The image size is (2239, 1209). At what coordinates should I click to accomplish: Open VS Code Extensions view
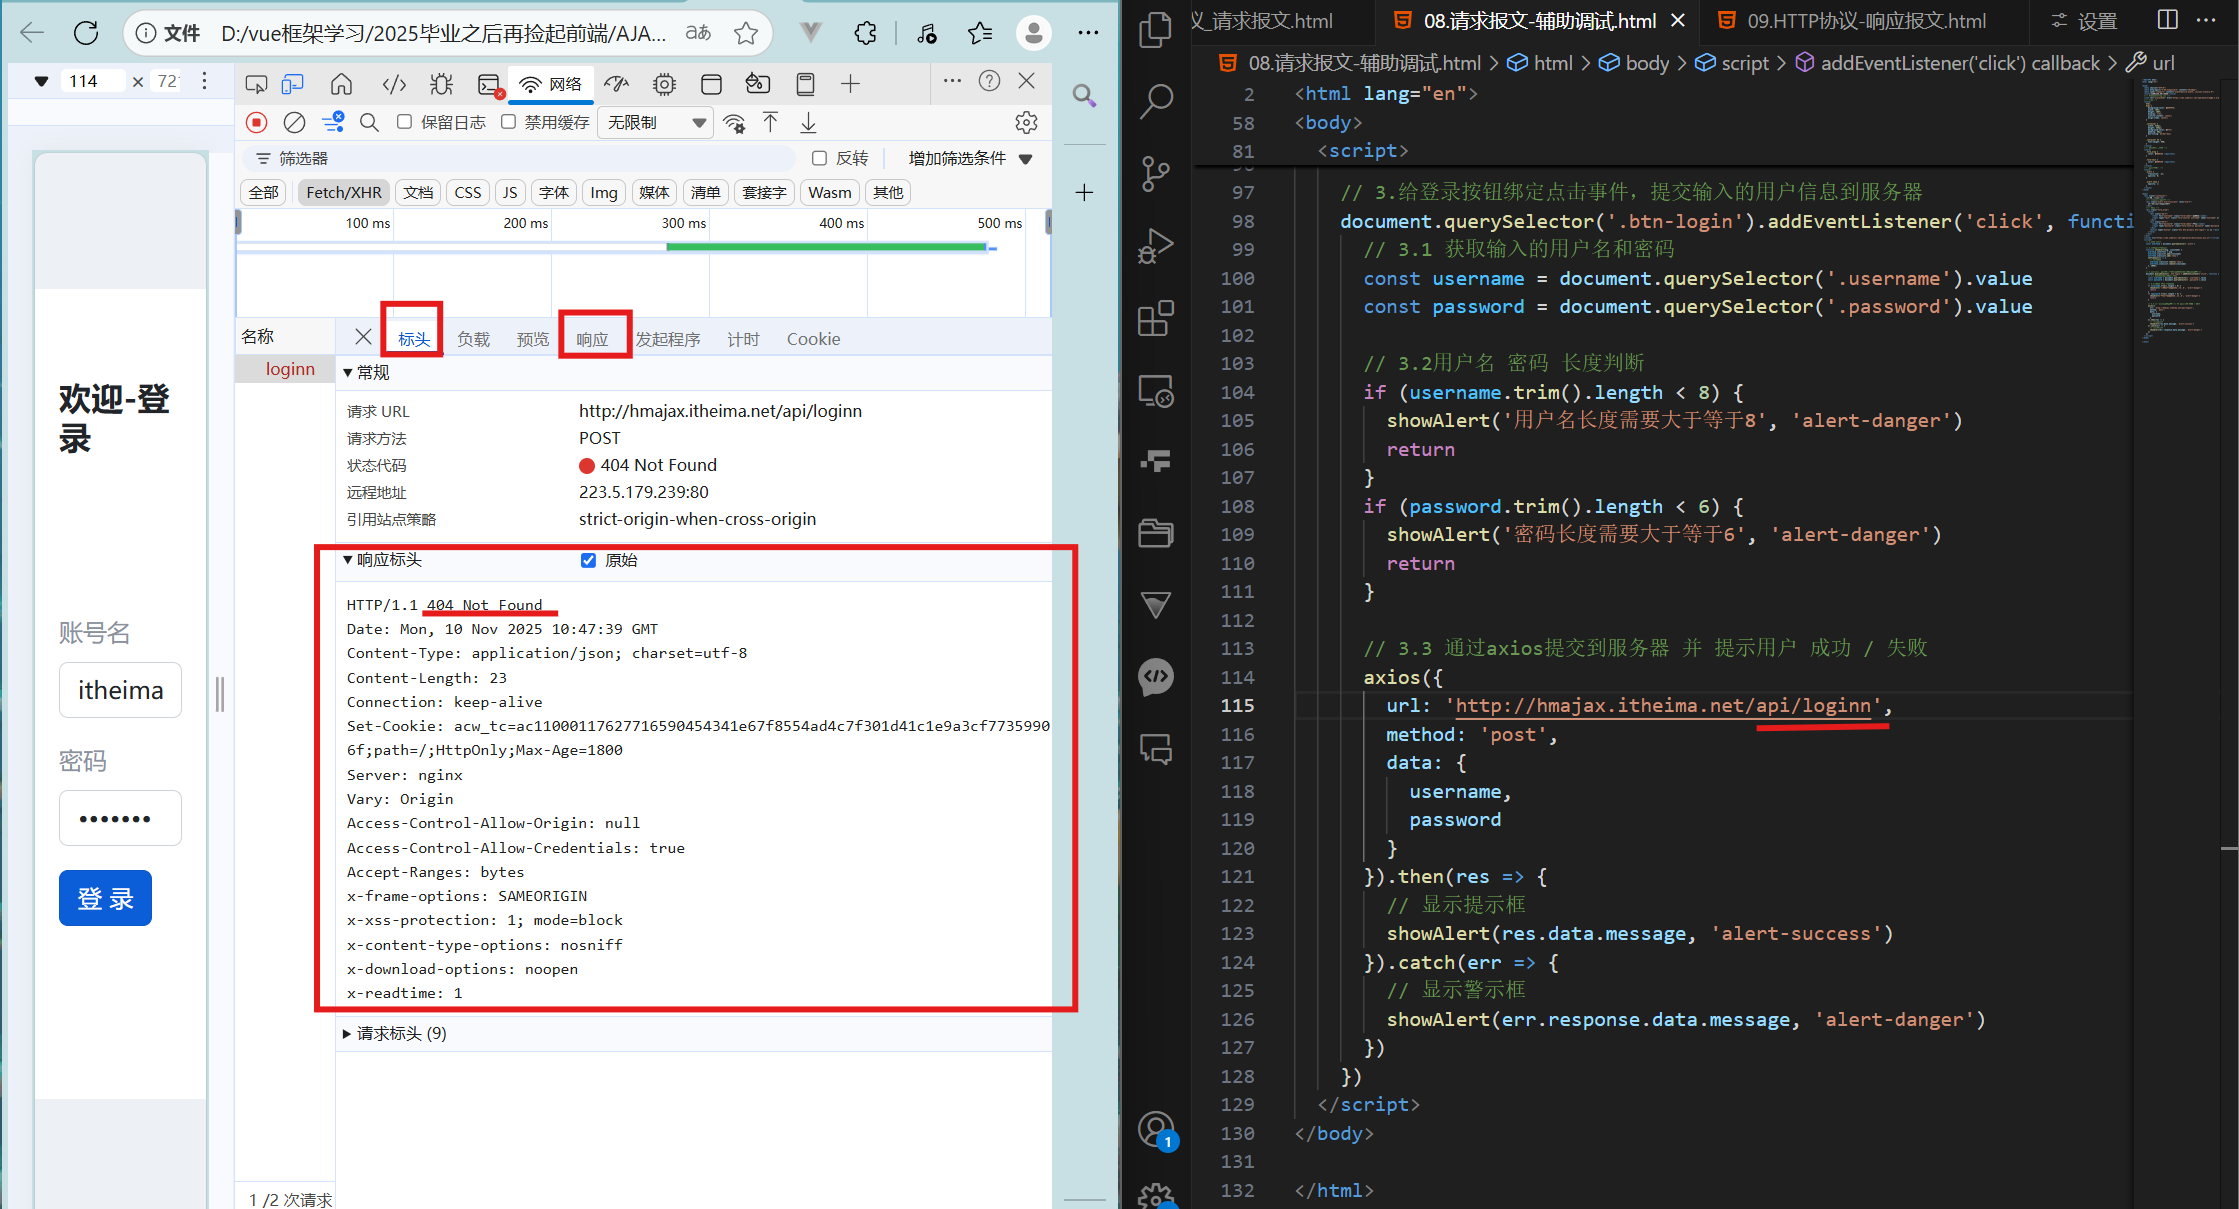pyautogui.click(x=1156, y=319)
